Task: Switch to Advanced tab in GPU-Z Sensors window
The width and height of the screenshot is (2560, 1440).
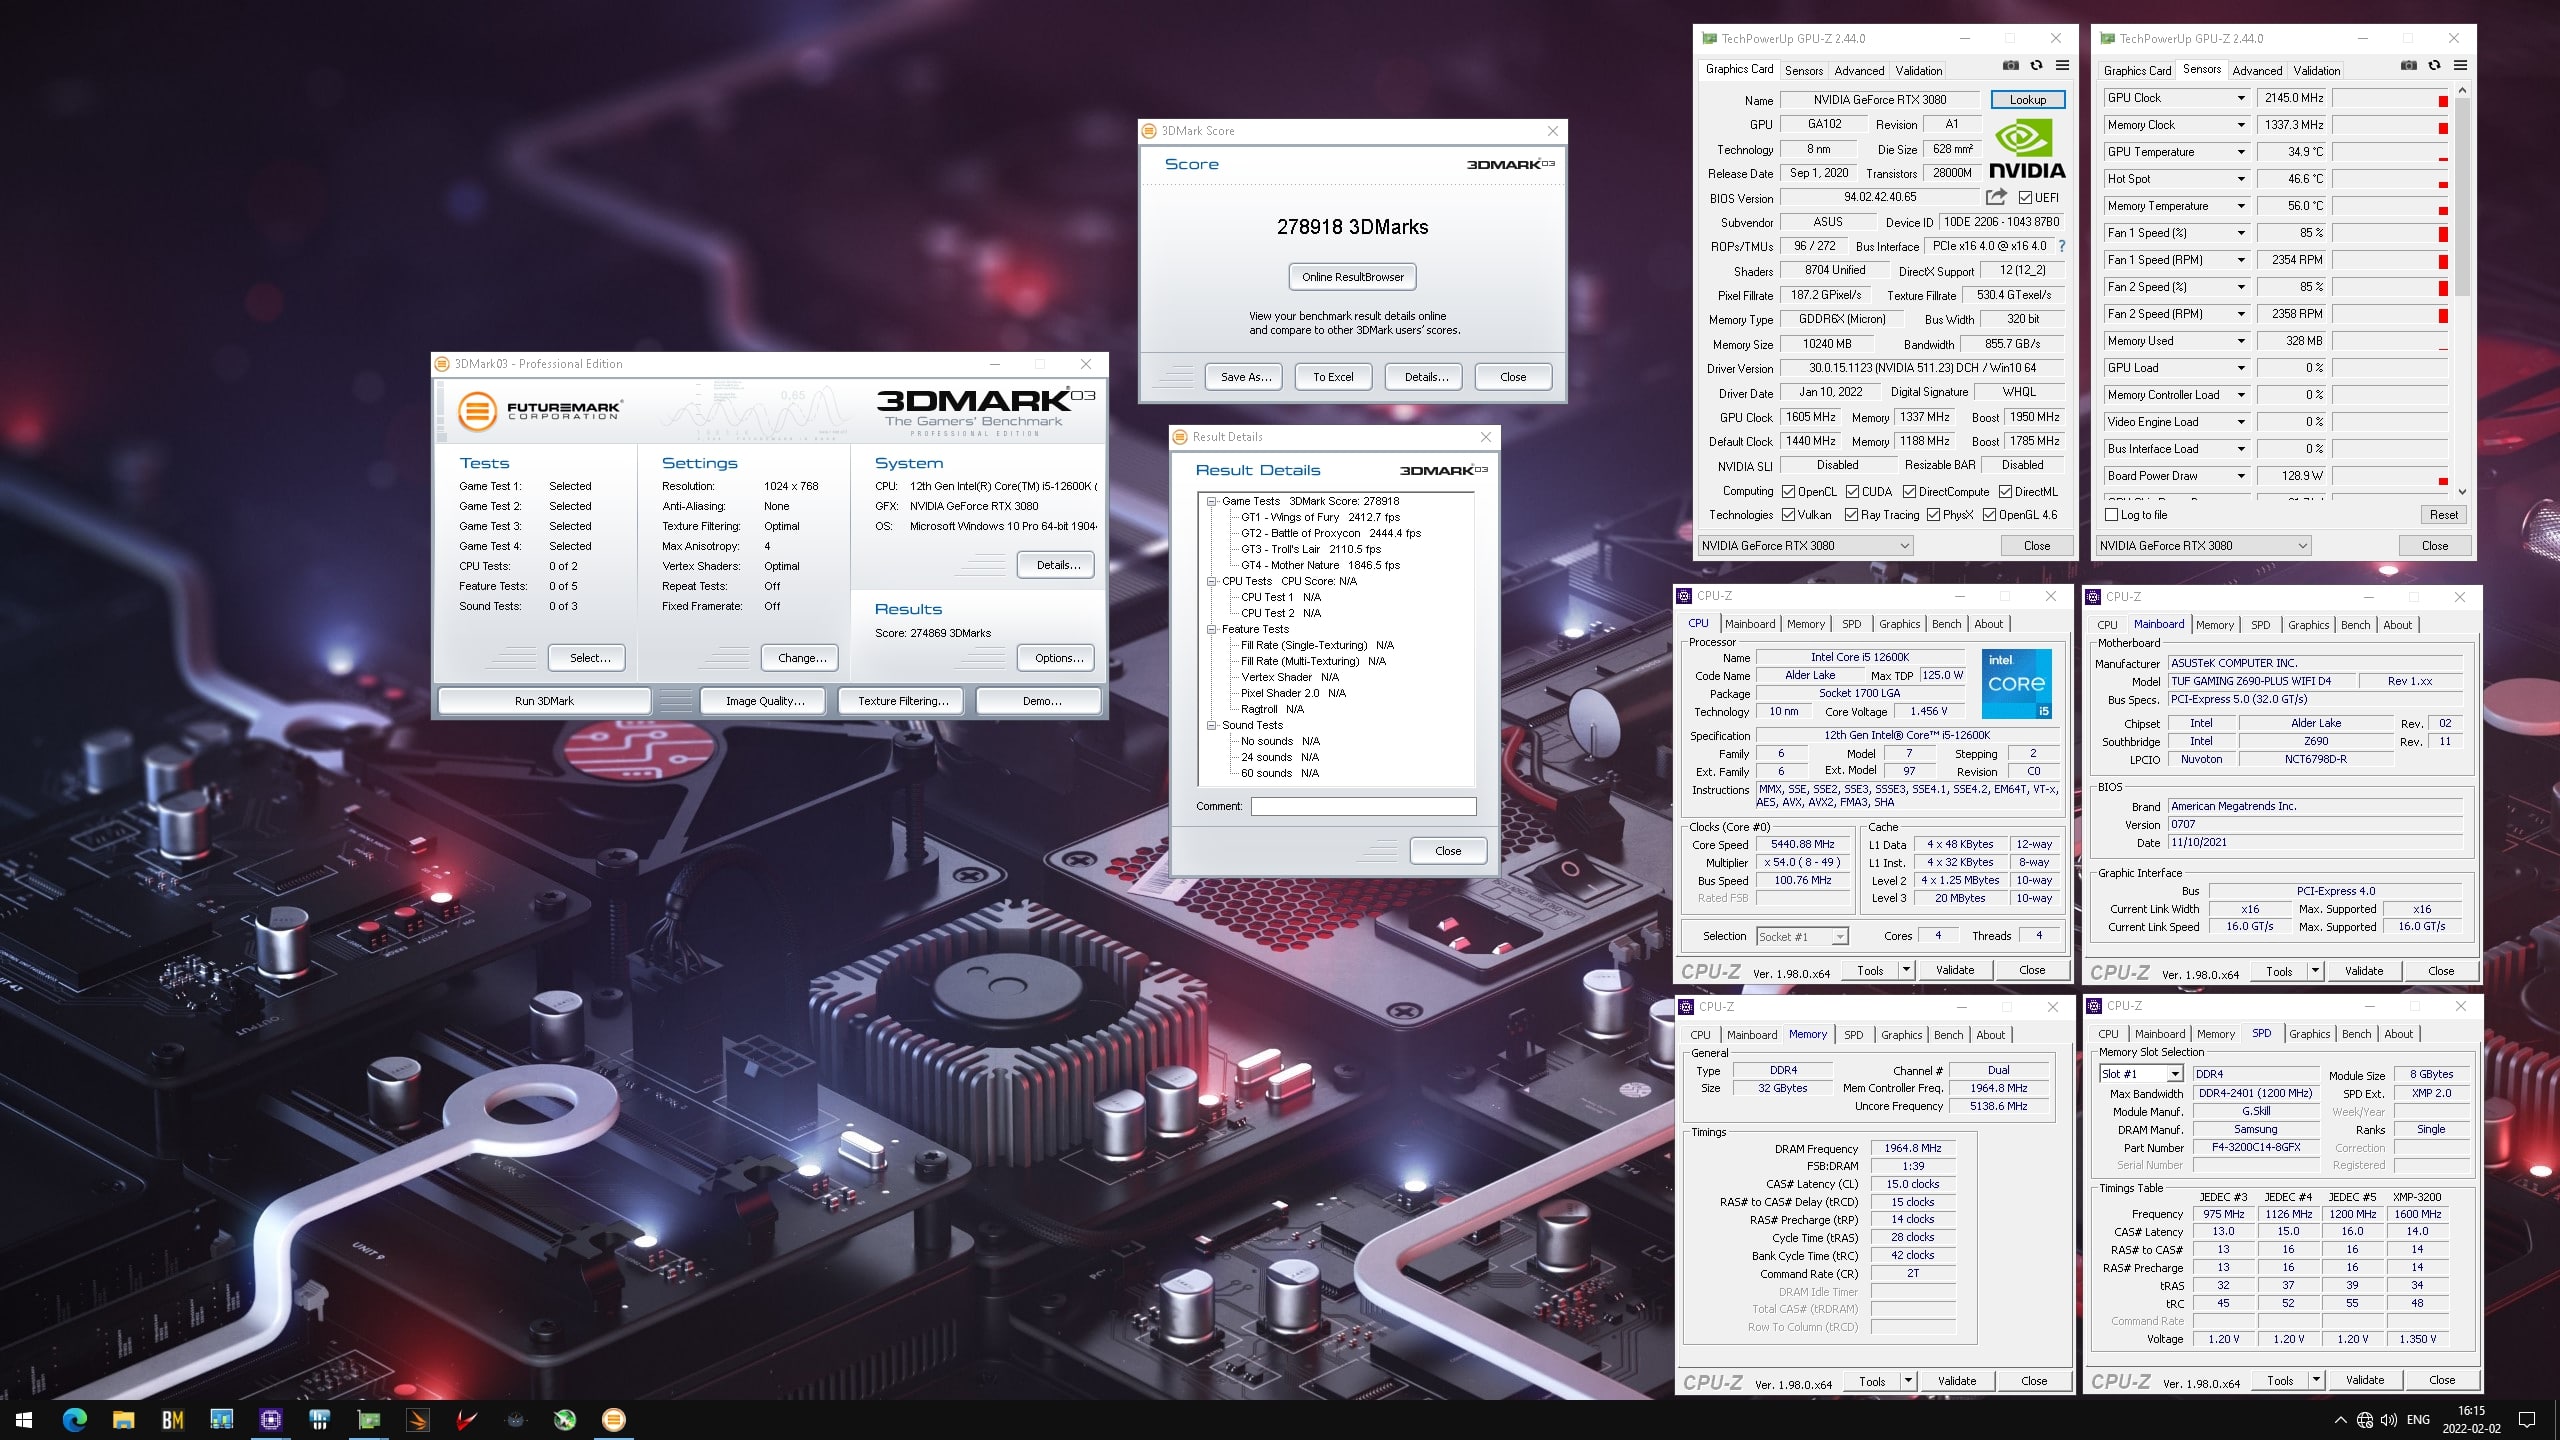Action: (x=2257, y=70)
